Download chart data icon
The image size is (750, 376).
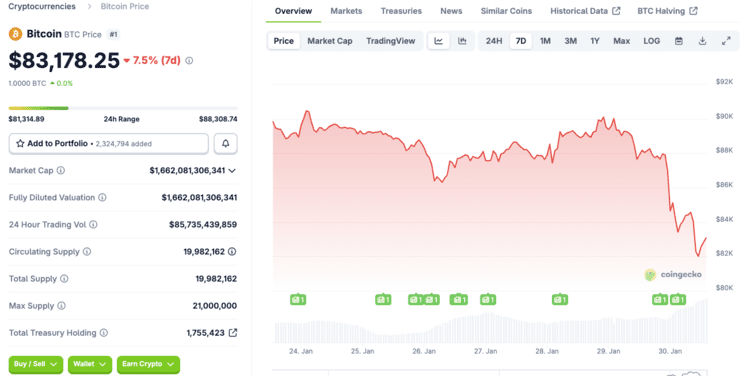702,41
